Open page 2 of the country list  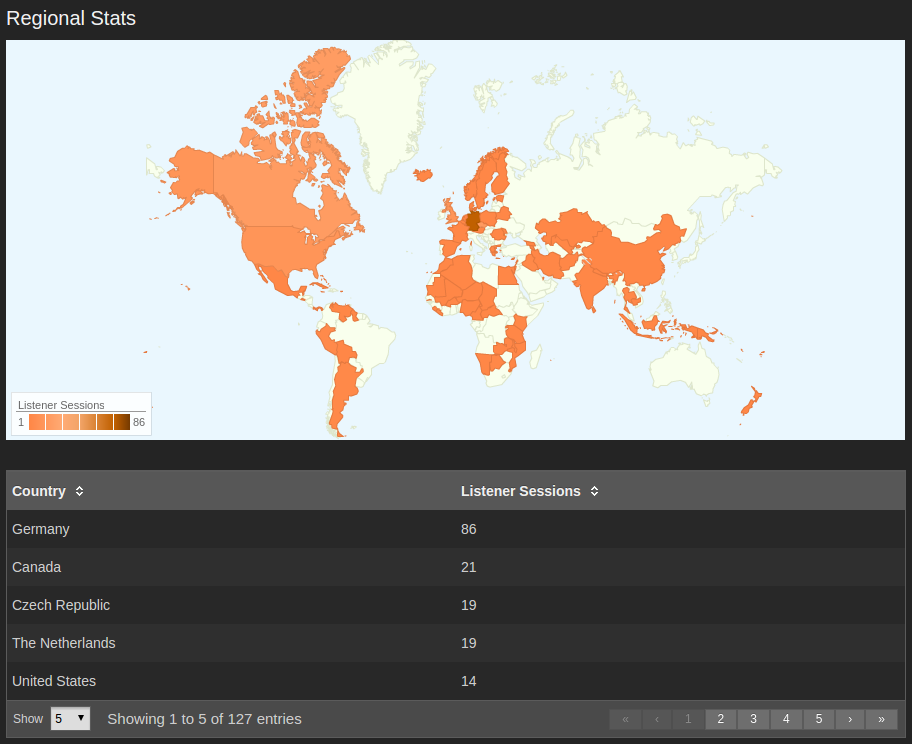coord(721,719)
